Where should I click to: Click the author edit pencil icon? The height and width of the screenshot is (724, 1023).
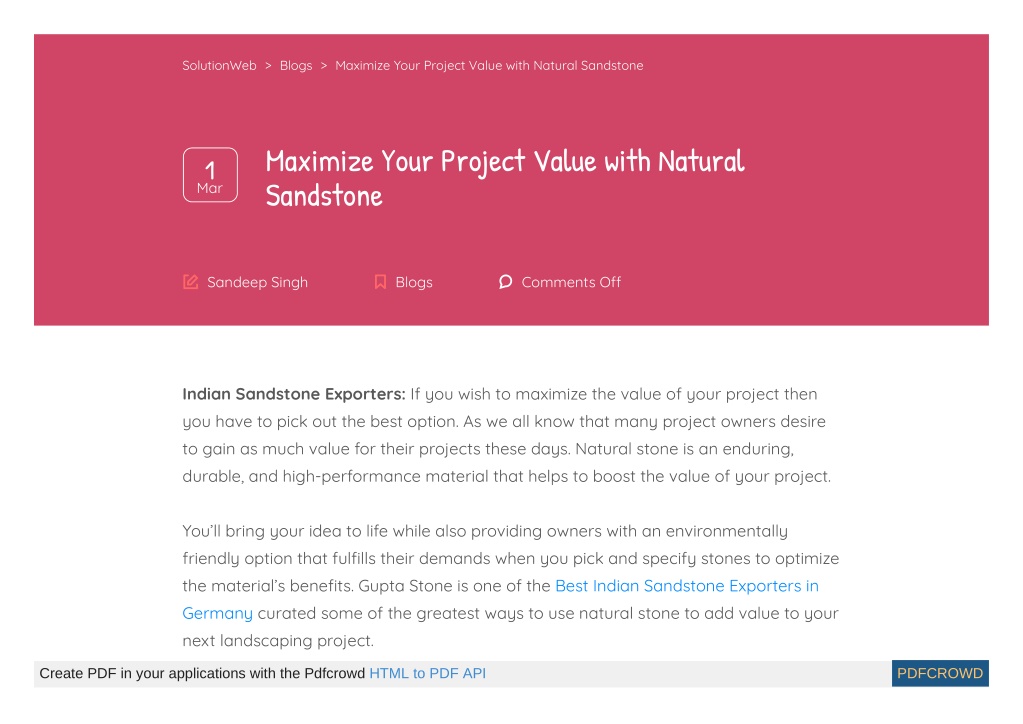click(190, 282)
